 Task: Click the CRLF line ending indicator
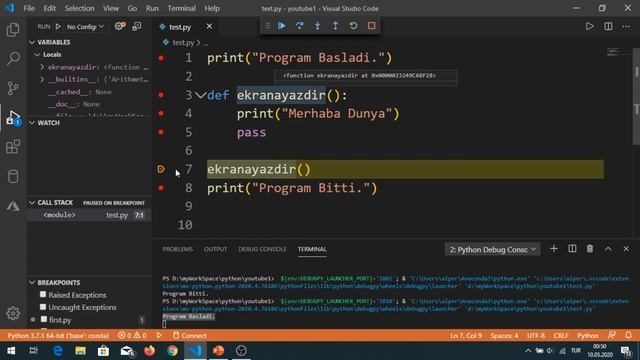pos(561,336)
